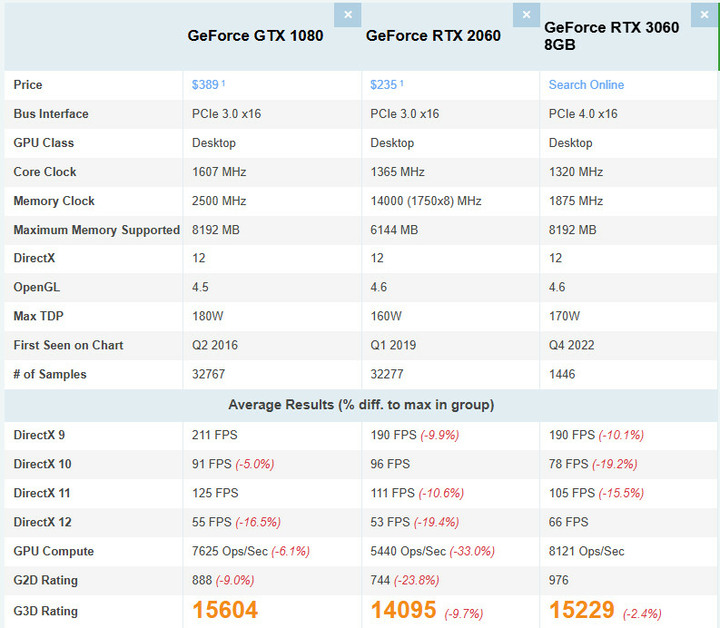Select the GeForce GTX 1080 heading
The height and width of the screenshot is (628, 720).
255,36
